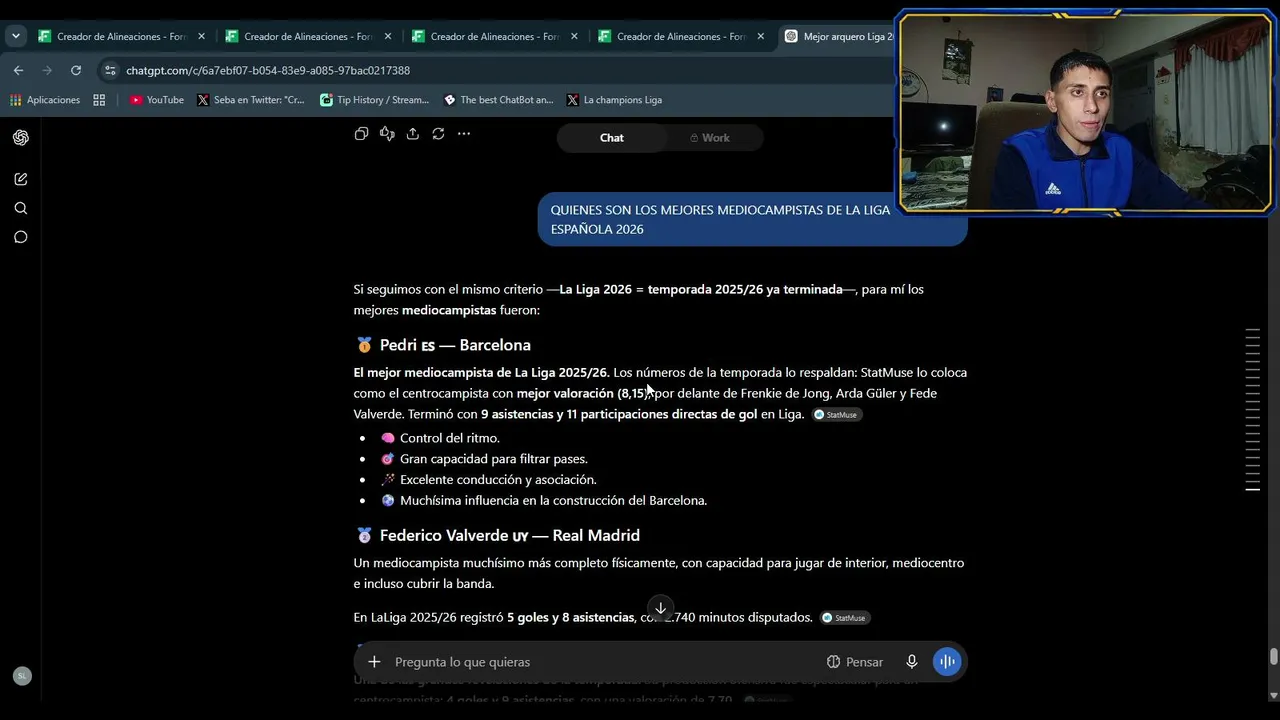
Task: Open the YouTube bookmark
Action: [157, 100]
